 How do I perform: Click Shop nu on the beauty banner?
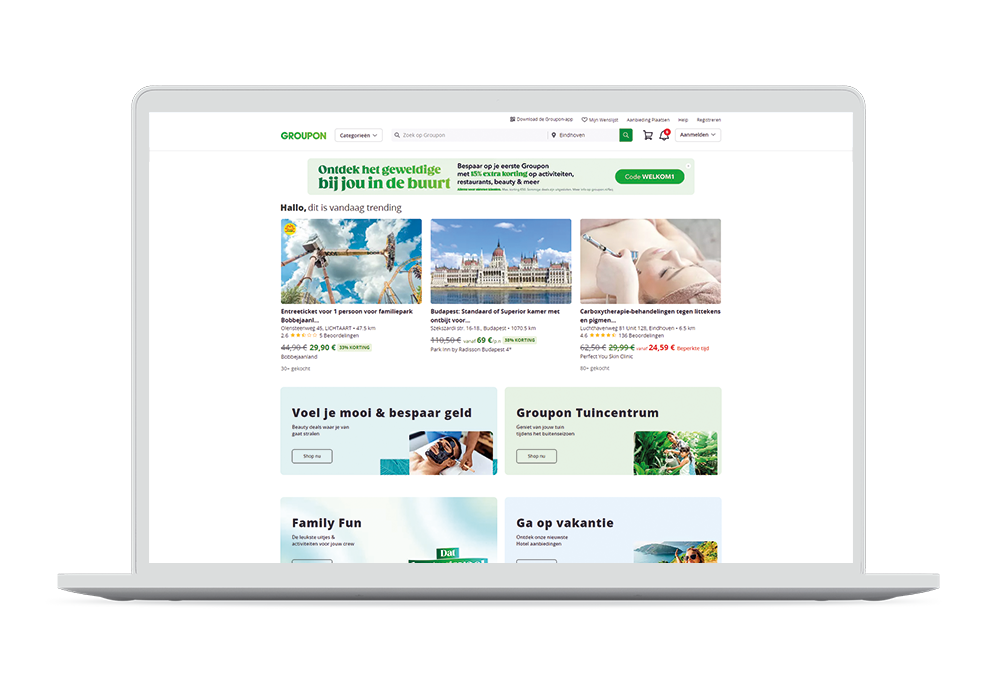click(312, 456)
